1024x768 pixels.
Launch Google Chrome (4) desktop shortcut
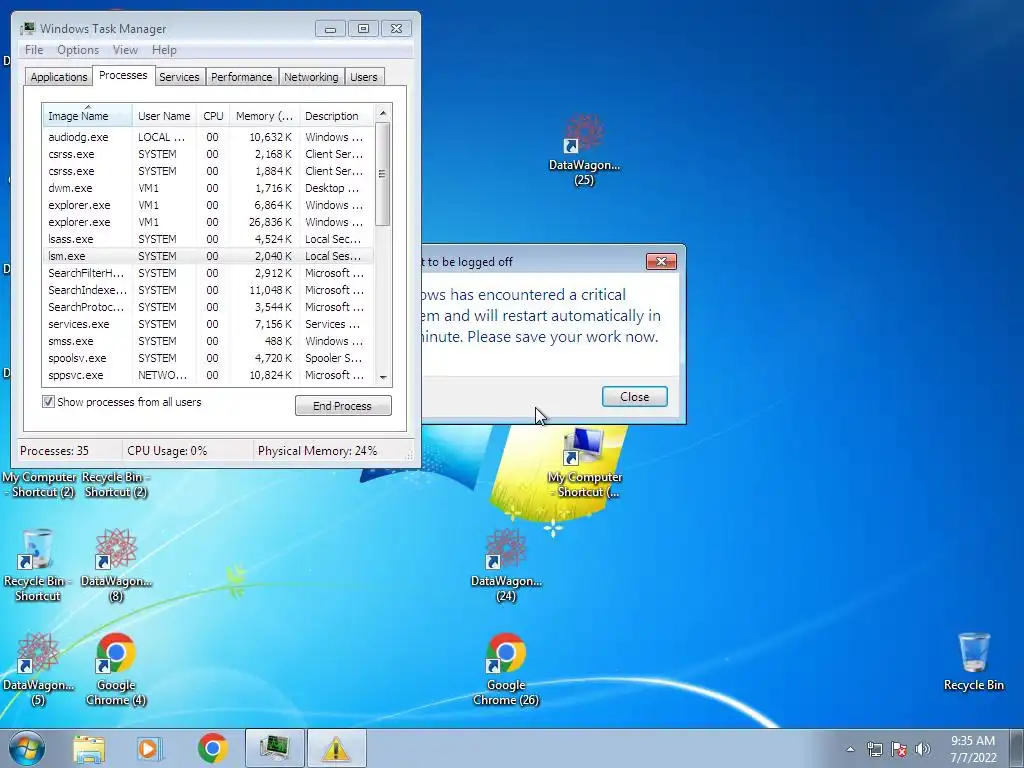click(116, 669)
